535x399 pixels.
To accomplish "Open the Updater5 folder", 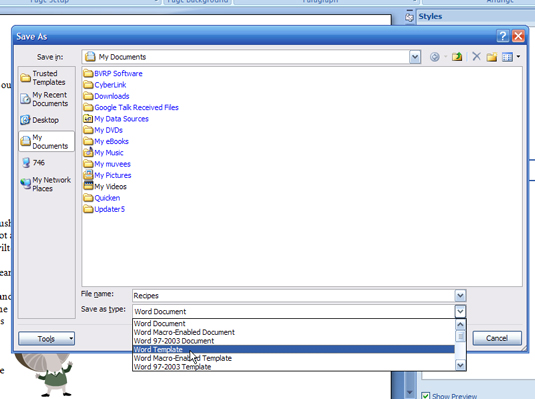I will click(x=104, y=209).
